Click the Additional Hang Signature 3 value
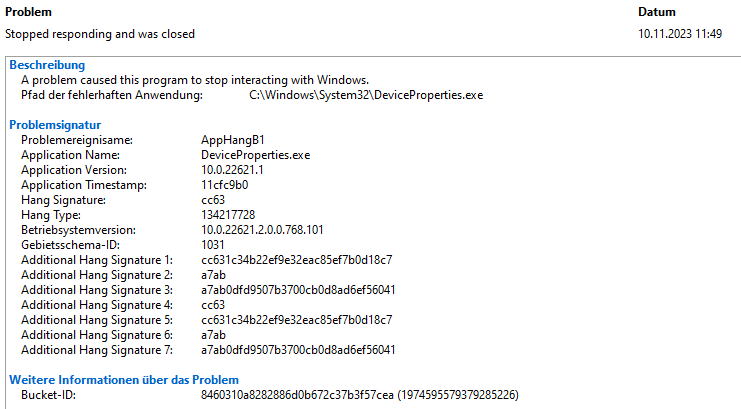741x409 pixels. [x=298, y=290]
